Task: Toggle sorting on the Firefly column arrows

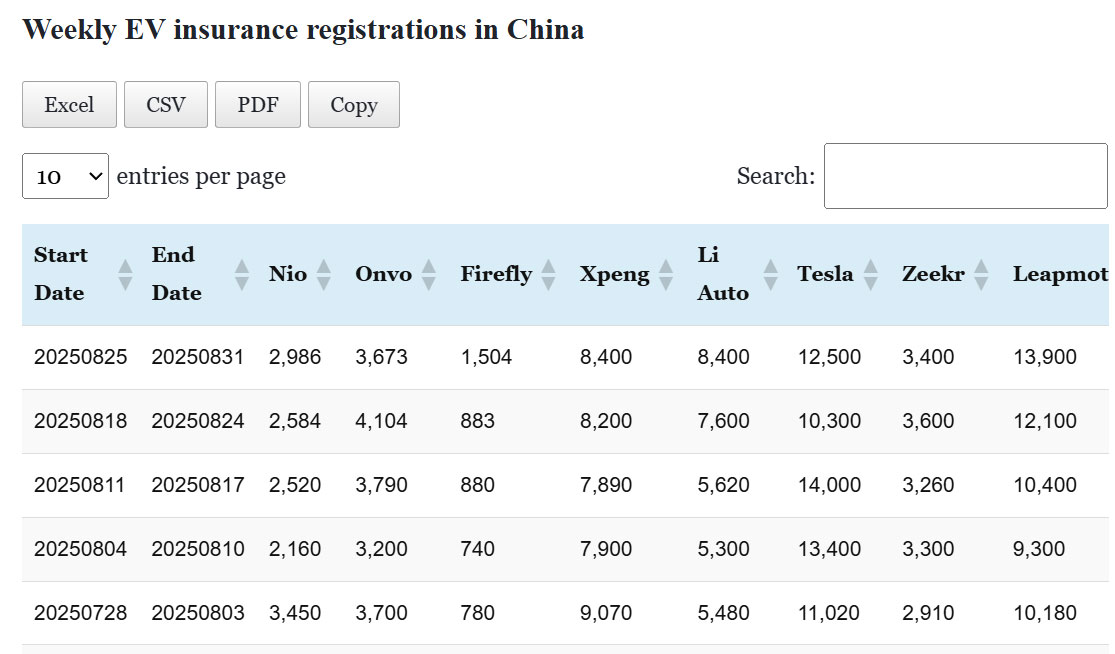Action: coord(548,274)
